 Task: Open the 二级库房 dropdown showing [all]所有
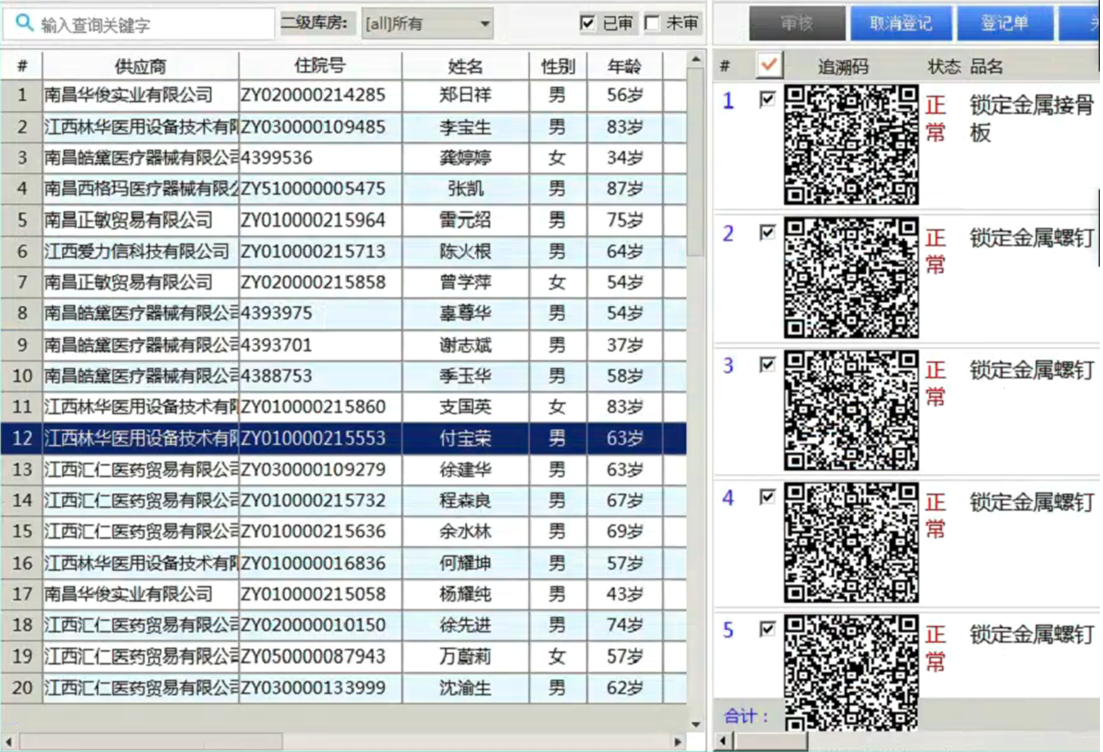[427, 24]
